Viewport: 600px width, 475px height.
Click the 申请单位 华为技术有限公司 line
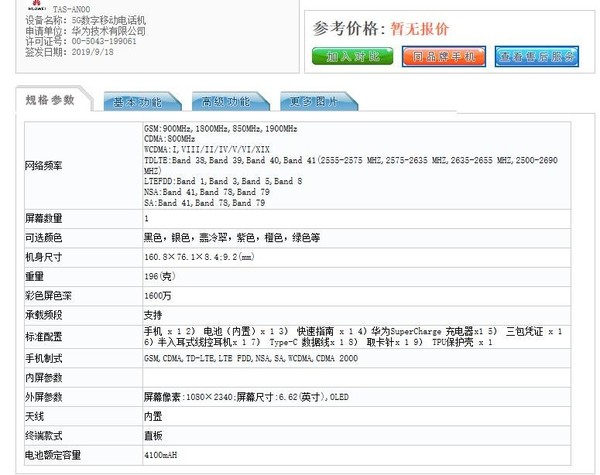point(85,31)
